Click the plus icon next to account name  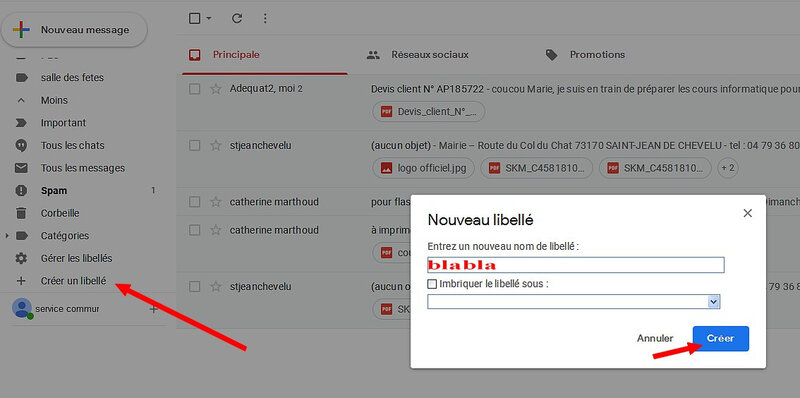[x=154, y=309]
